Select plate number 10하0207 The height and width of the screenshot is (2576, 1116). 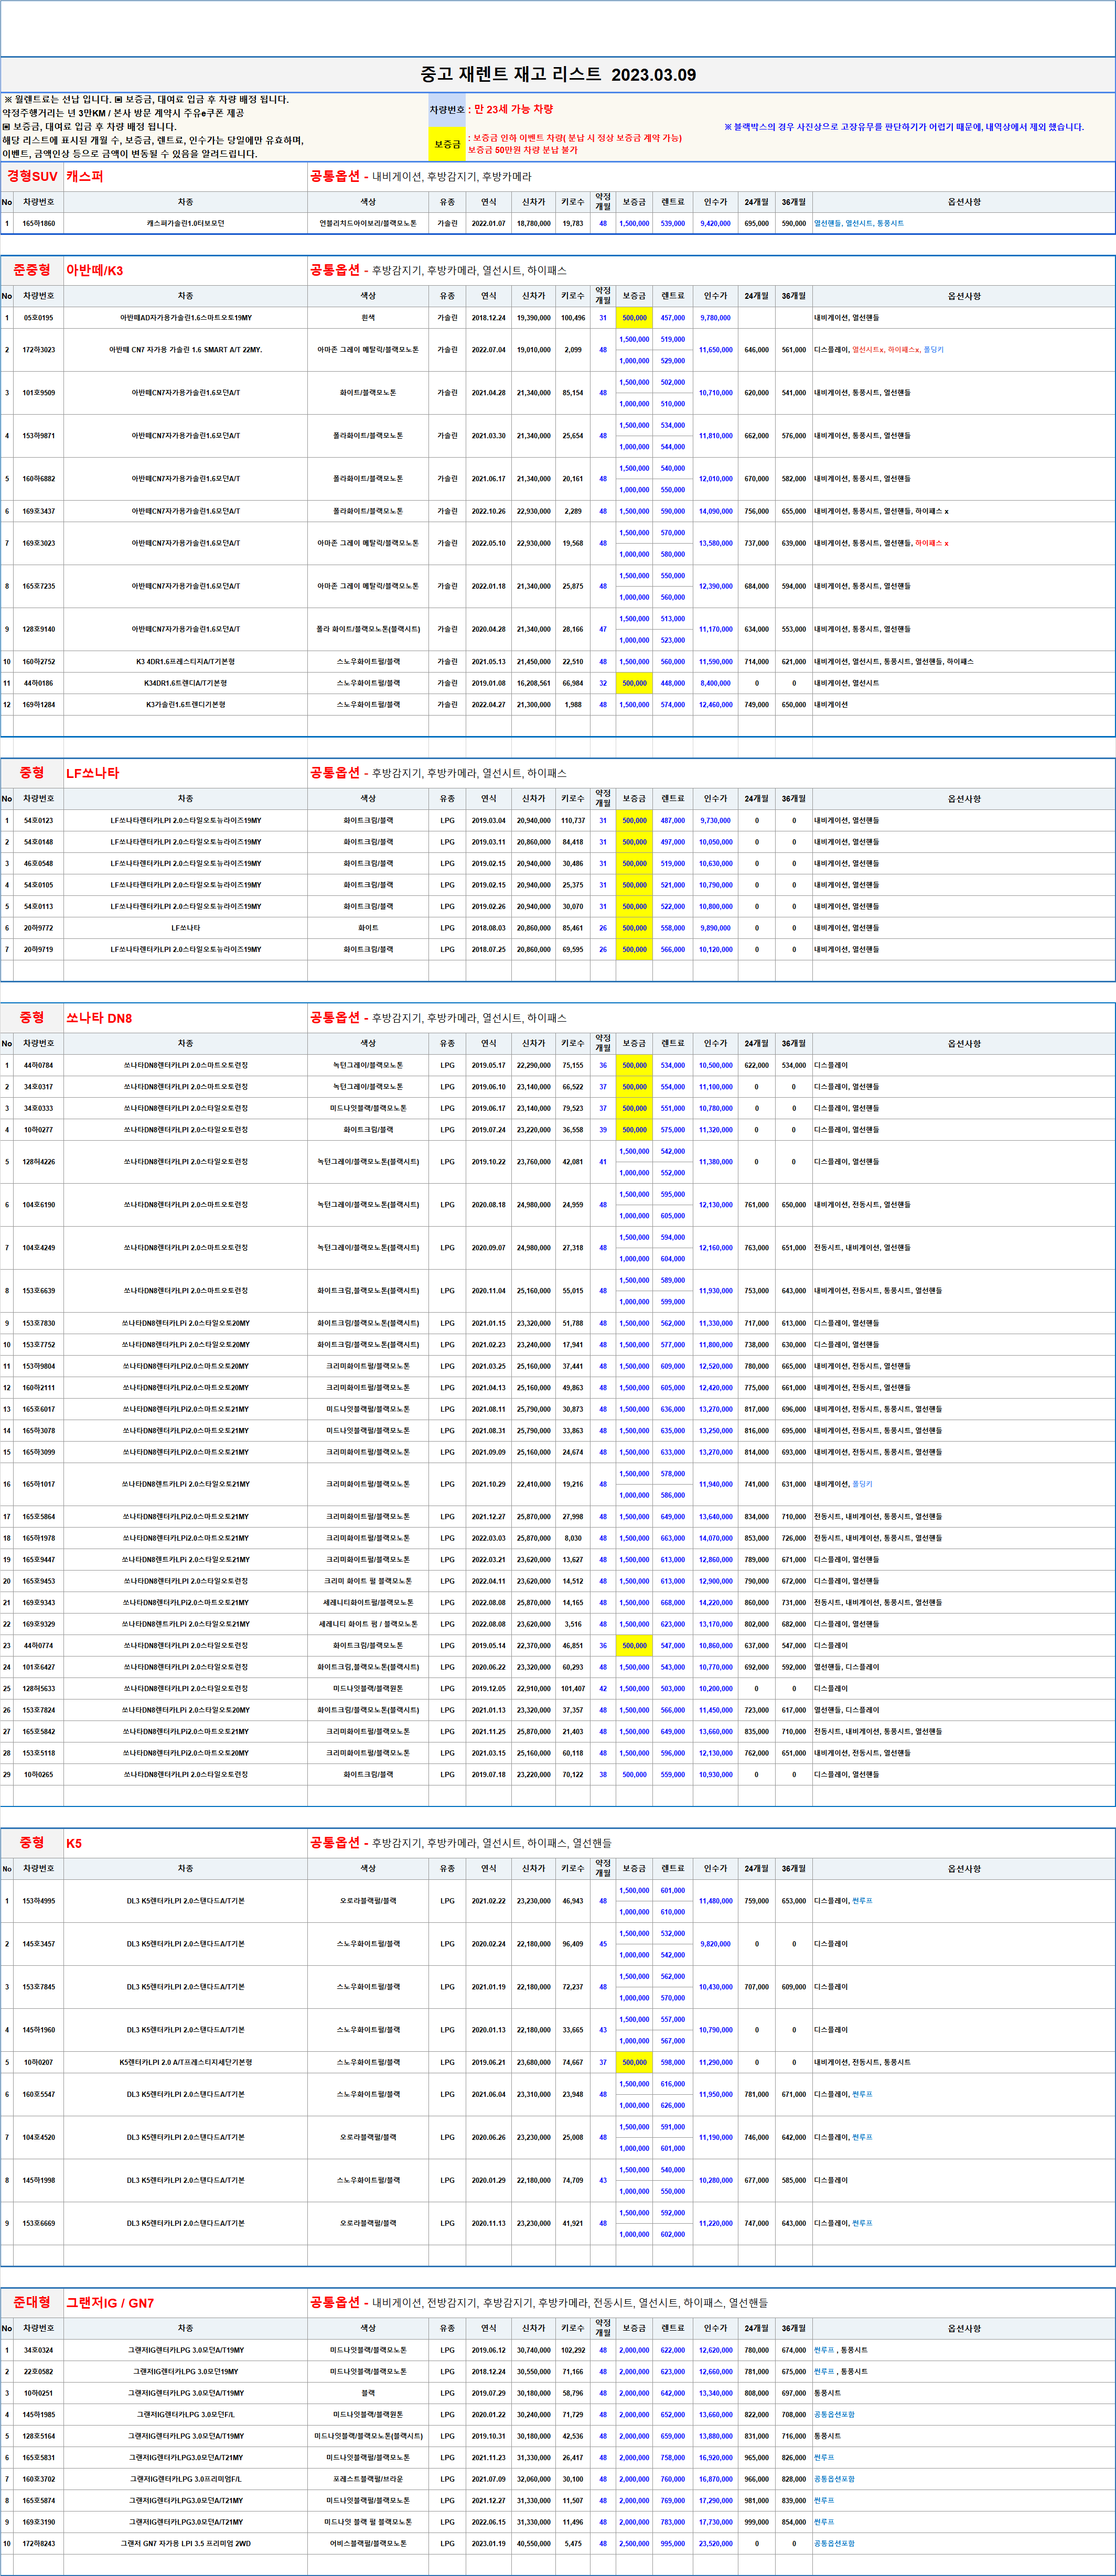39,2062
